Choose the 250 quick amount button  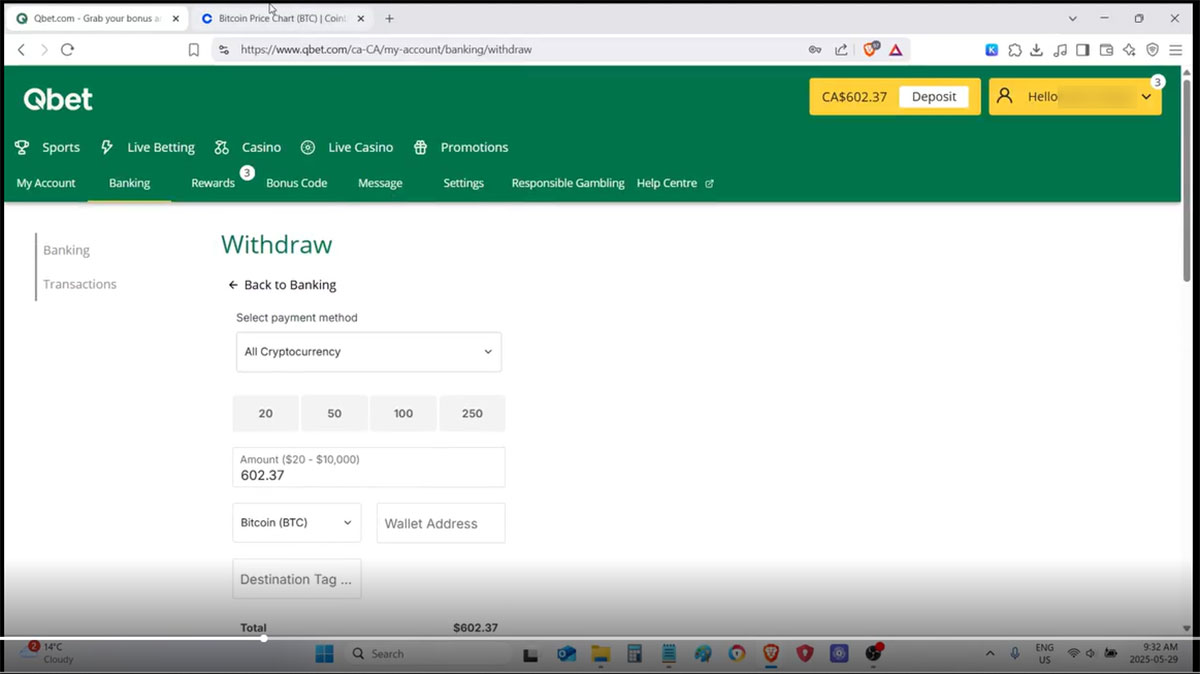click(472, 413)
